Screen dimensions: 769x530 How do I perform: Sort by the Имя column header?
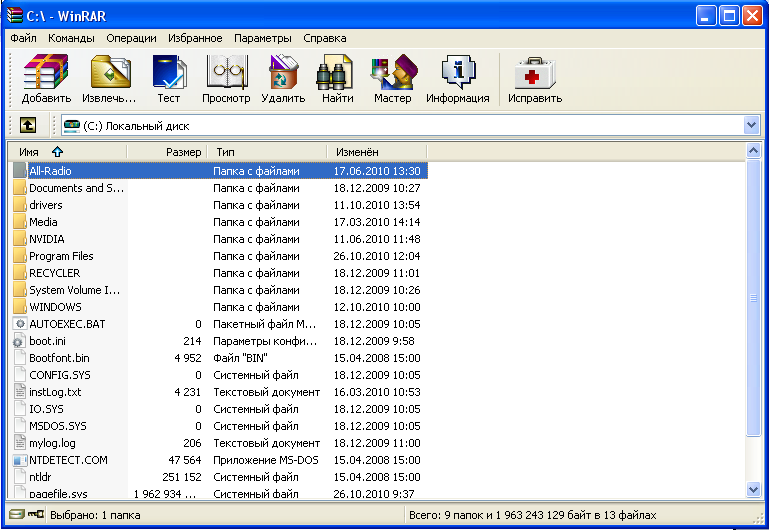tap(68, 152)
